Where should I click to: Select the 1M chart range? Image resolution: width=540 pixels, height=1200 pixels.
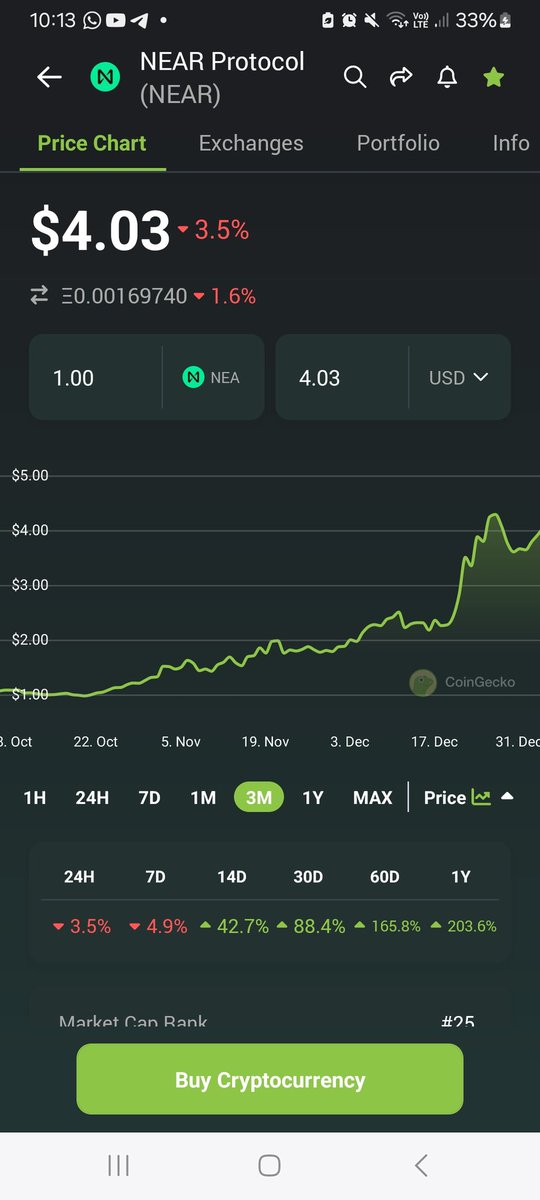pyautogui.click(x=203, y=797)
